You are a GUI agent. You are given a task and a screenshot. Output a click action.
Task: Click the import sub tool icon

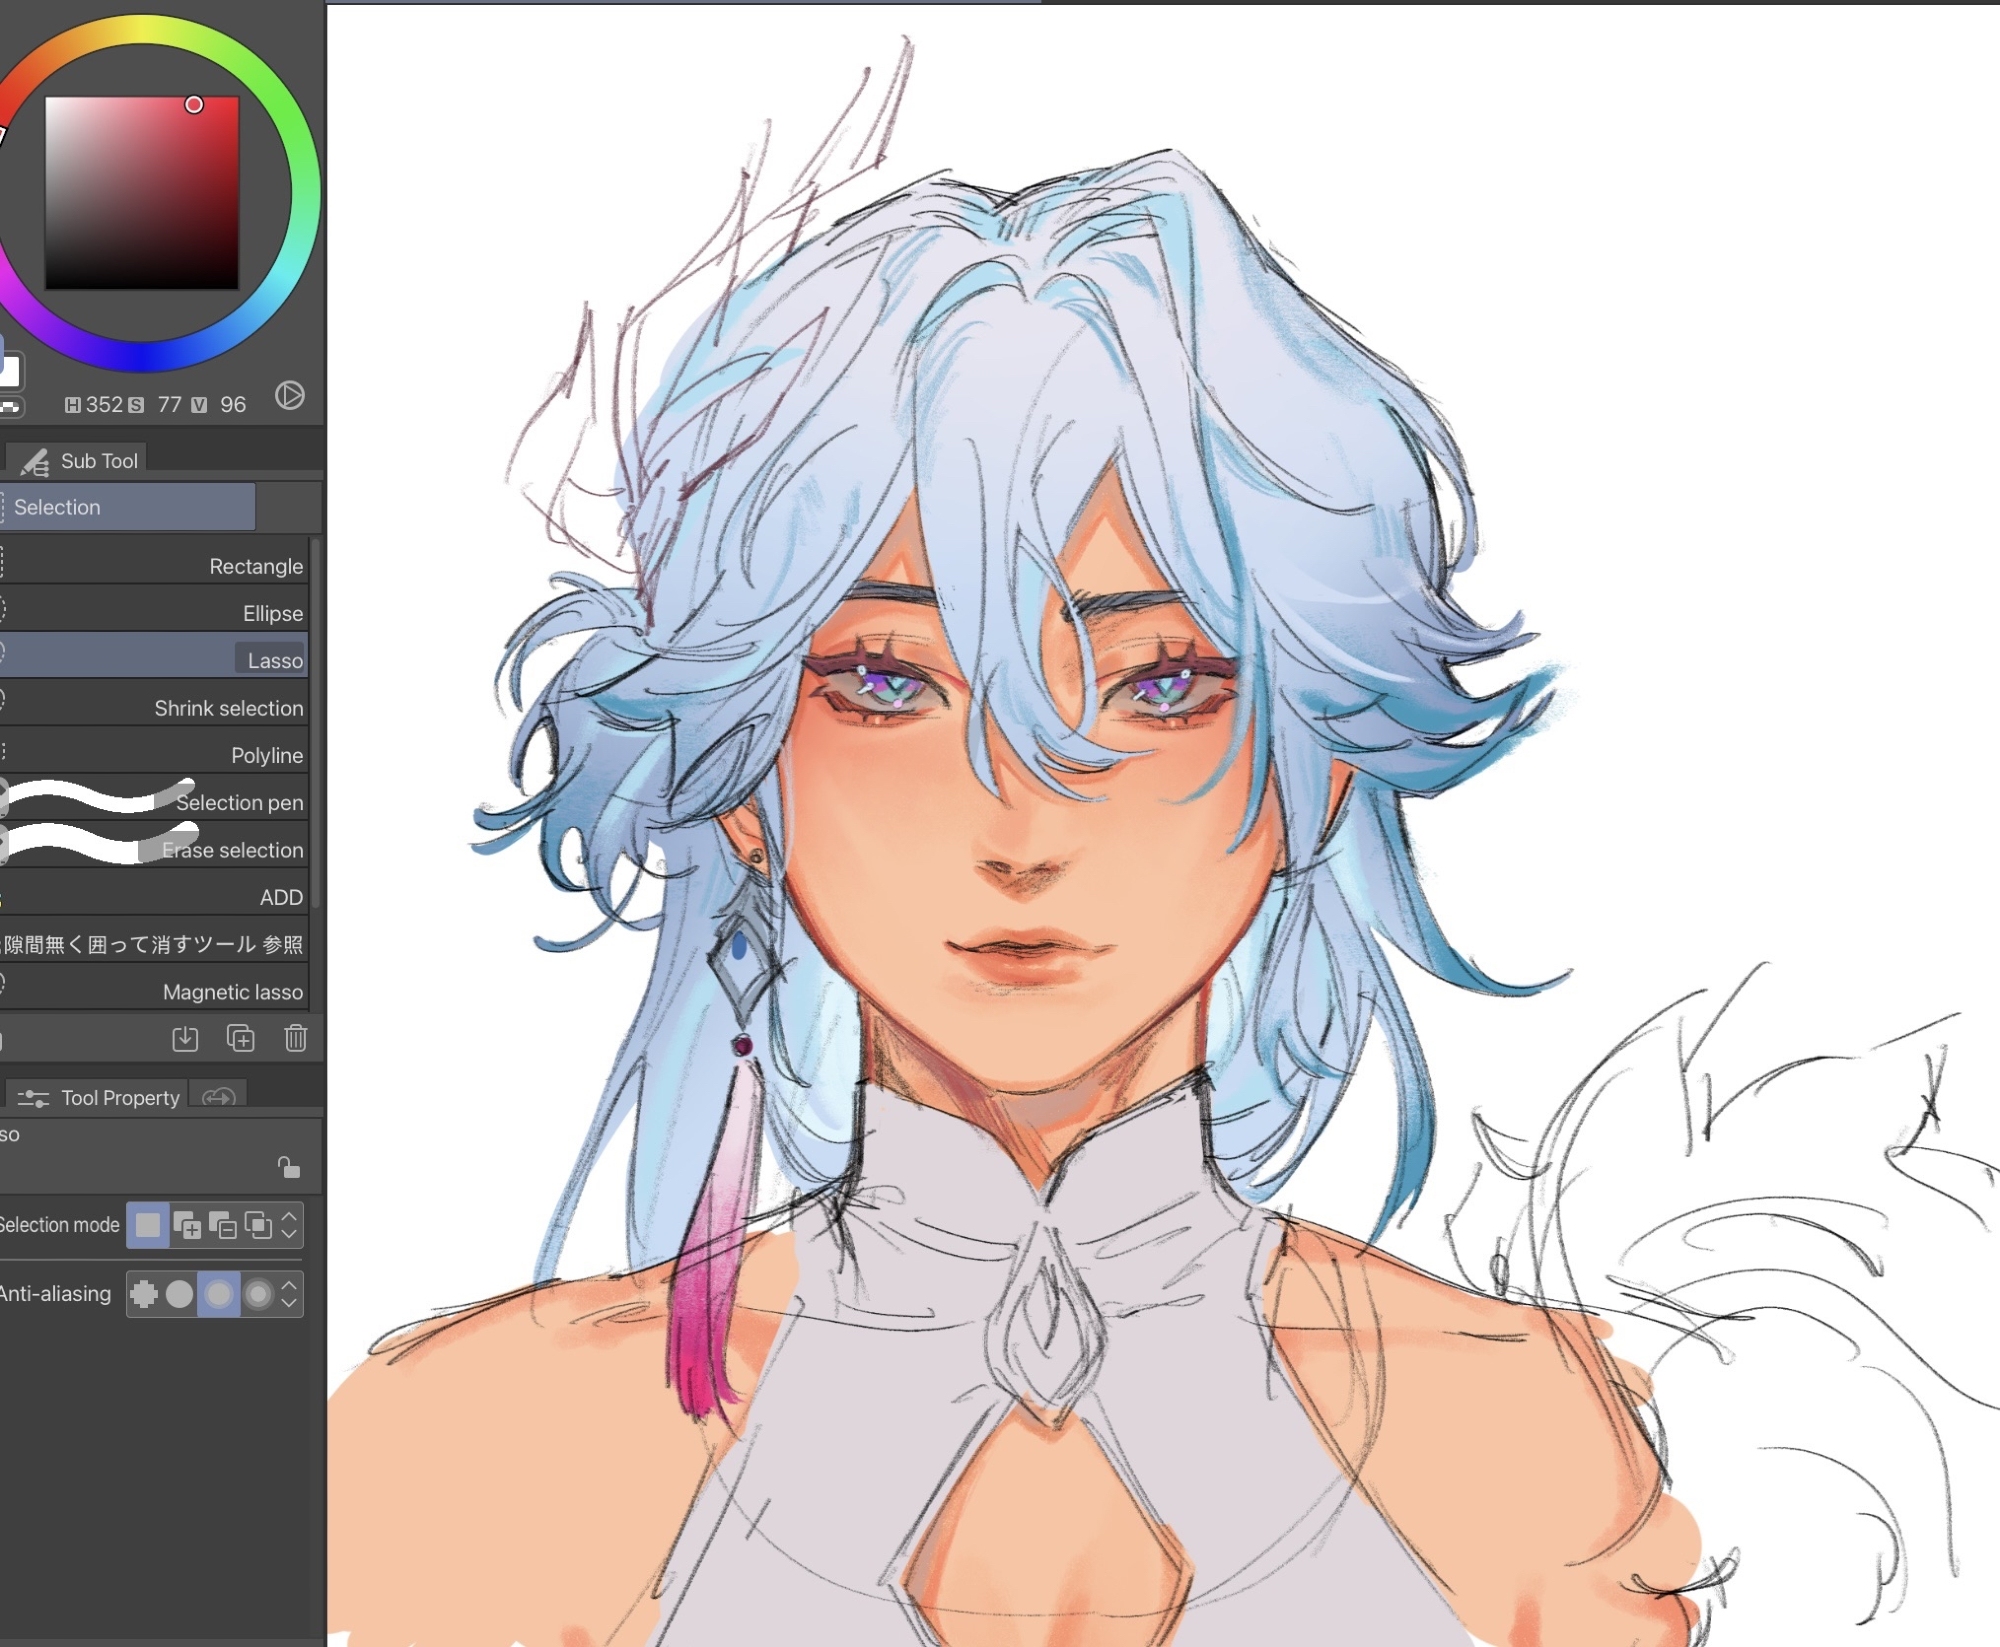(185, 1039)
